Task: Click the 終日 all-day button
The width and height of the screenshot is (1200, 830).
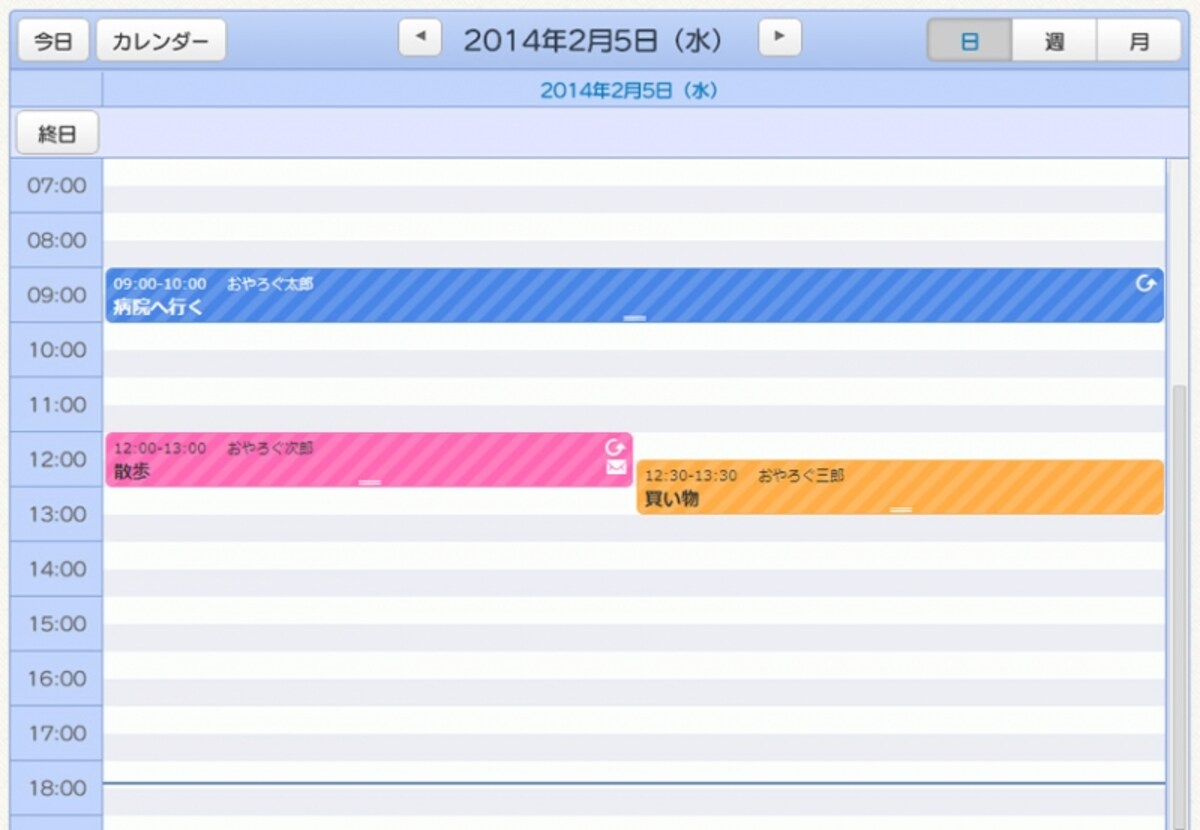Action: coord(57,133)
